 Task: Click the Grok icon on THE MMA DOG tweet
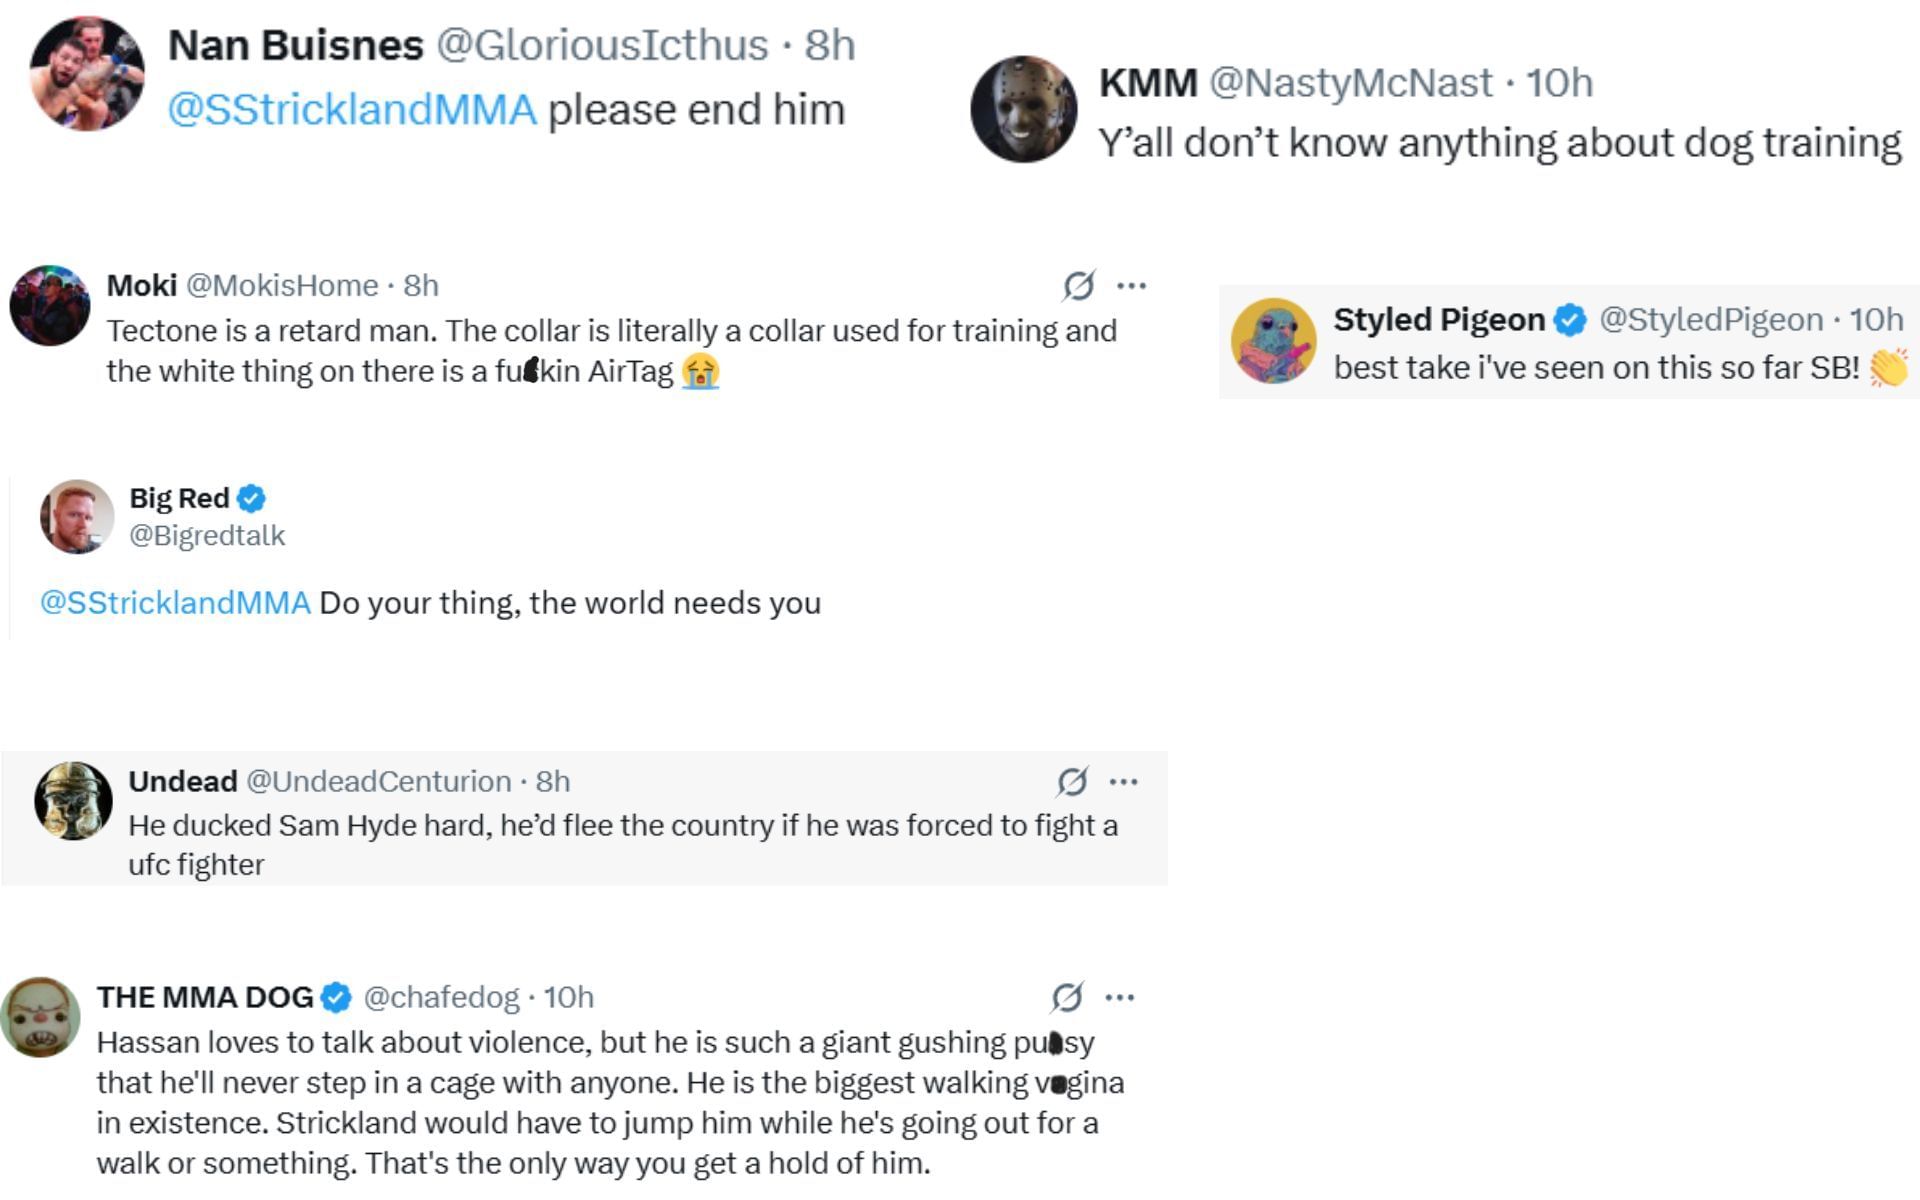click(x=1067, y=997)
